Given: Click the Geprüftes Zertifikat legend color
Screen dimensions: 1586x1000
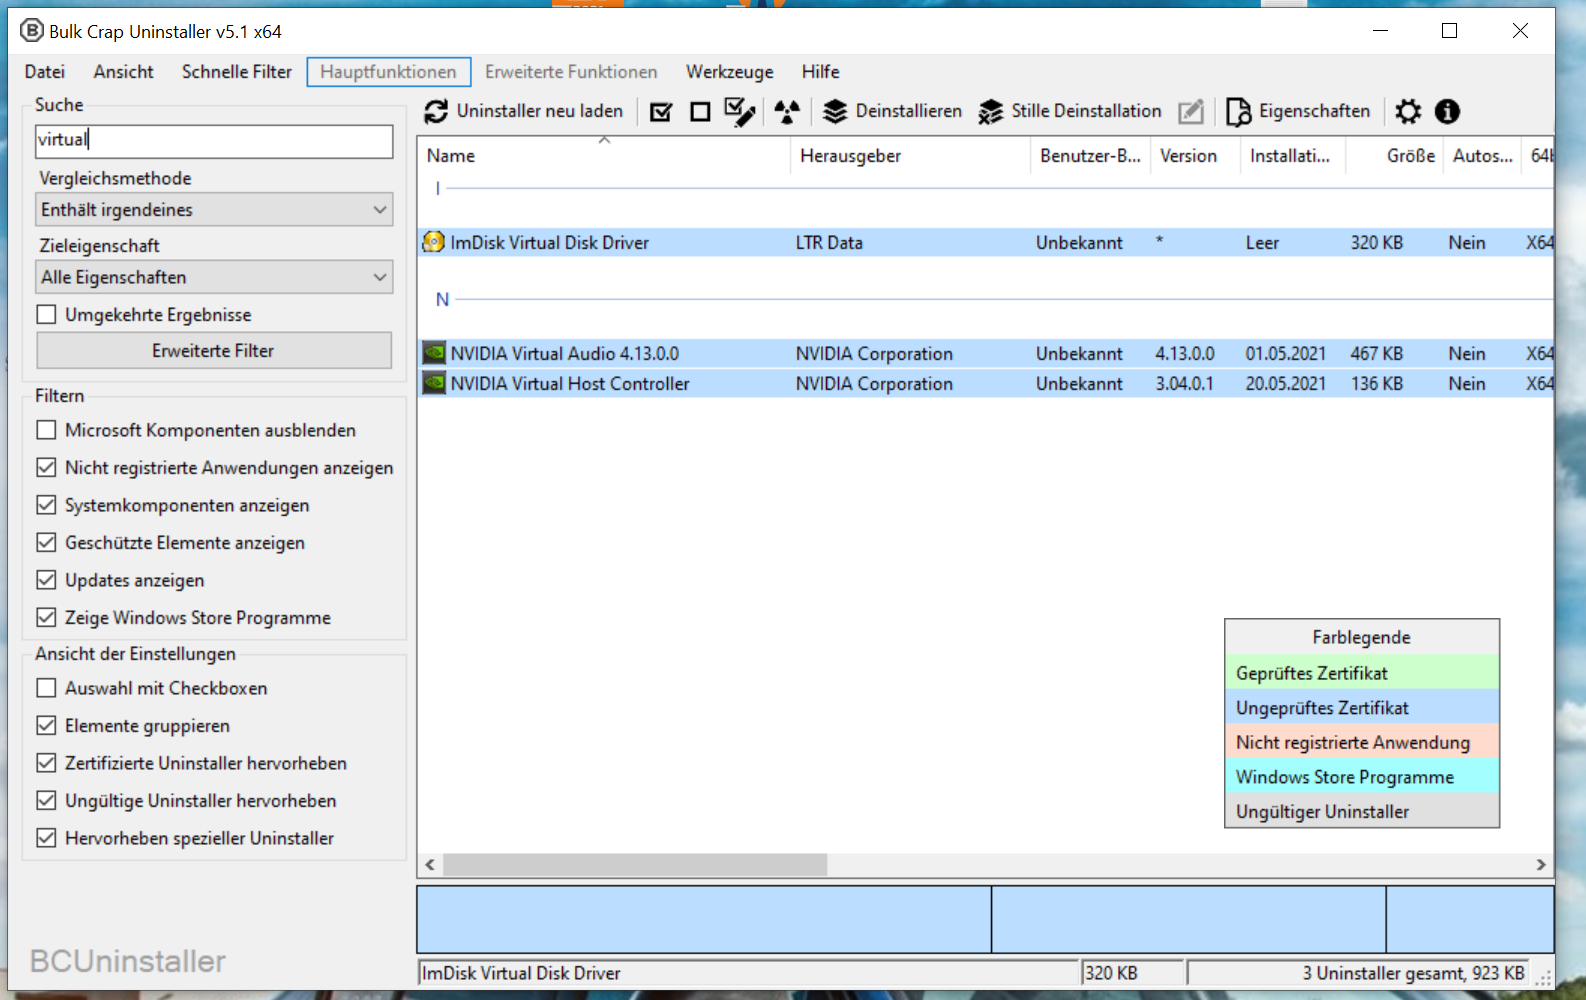Looking at the screenshot, I should (x=1362, y=673).
